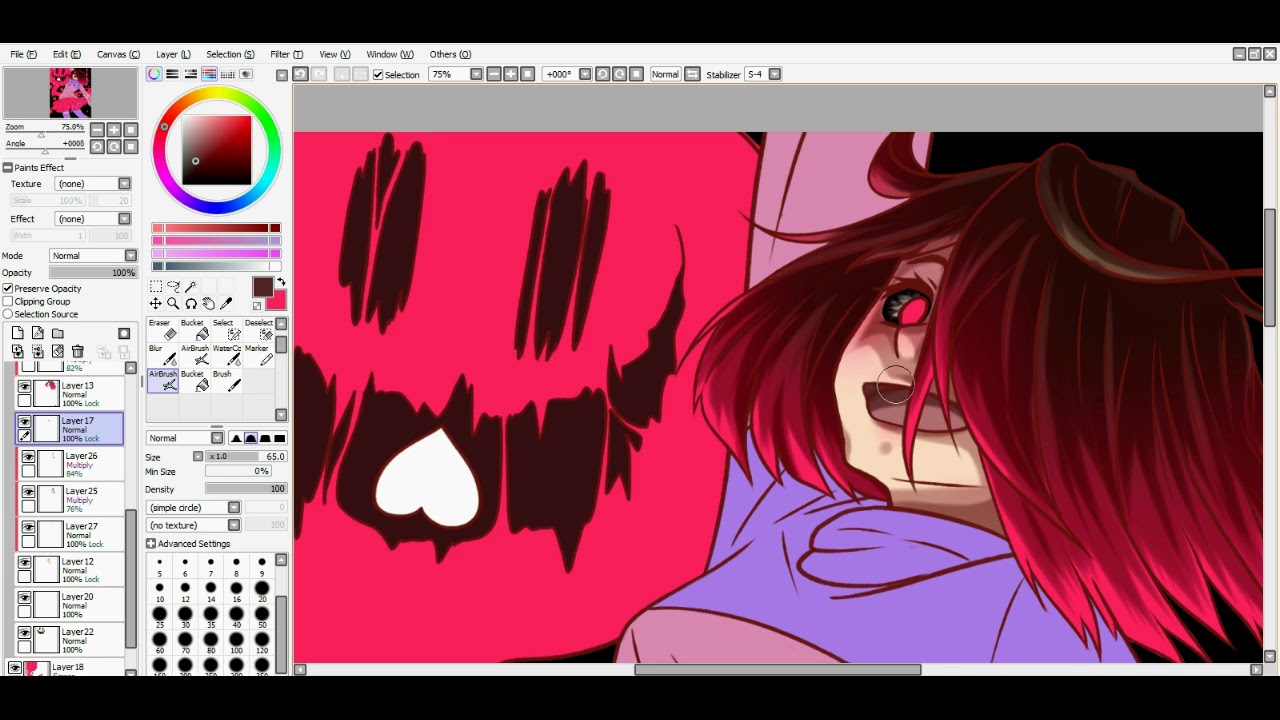1280x720 pixels.
Task: Create a new linework layer
Action: pyautogui.click(x=38, y=333)
